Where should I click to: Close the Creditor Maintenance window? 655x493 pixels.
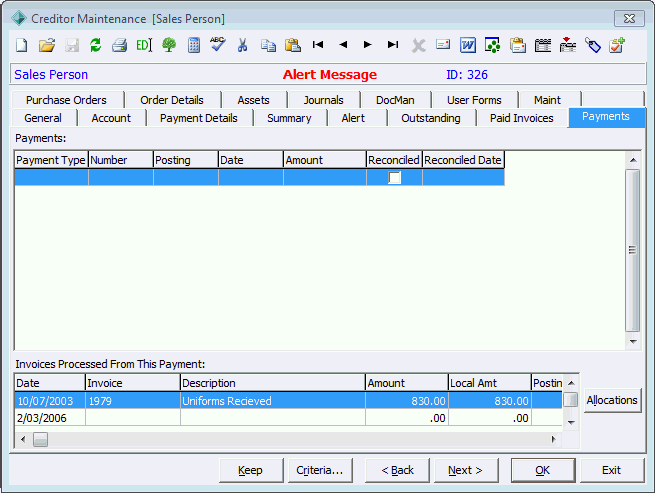[x=629, y=19]
